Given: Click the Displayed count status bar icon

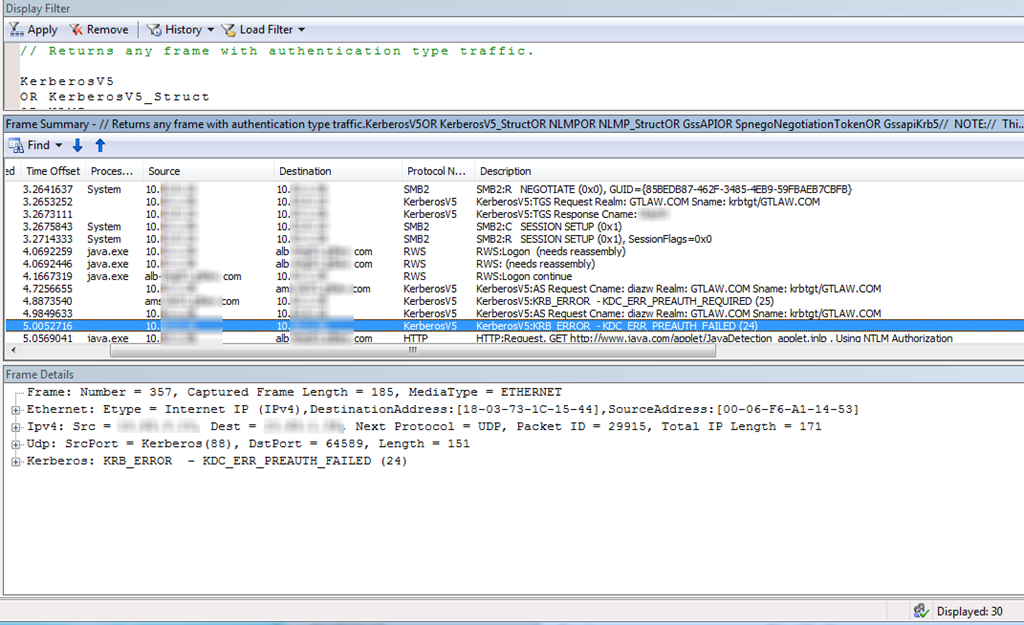Looking at the screenshot, I should click(921, 611).
